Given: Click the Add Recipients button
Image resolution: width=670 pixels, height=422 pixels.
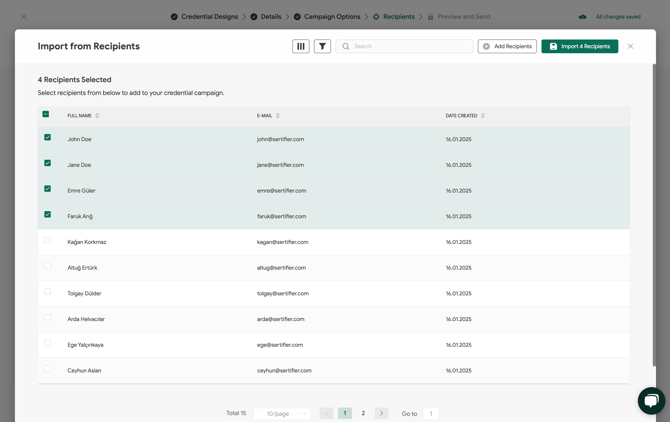Looking at the screenshot, I should tap(507, 46).
